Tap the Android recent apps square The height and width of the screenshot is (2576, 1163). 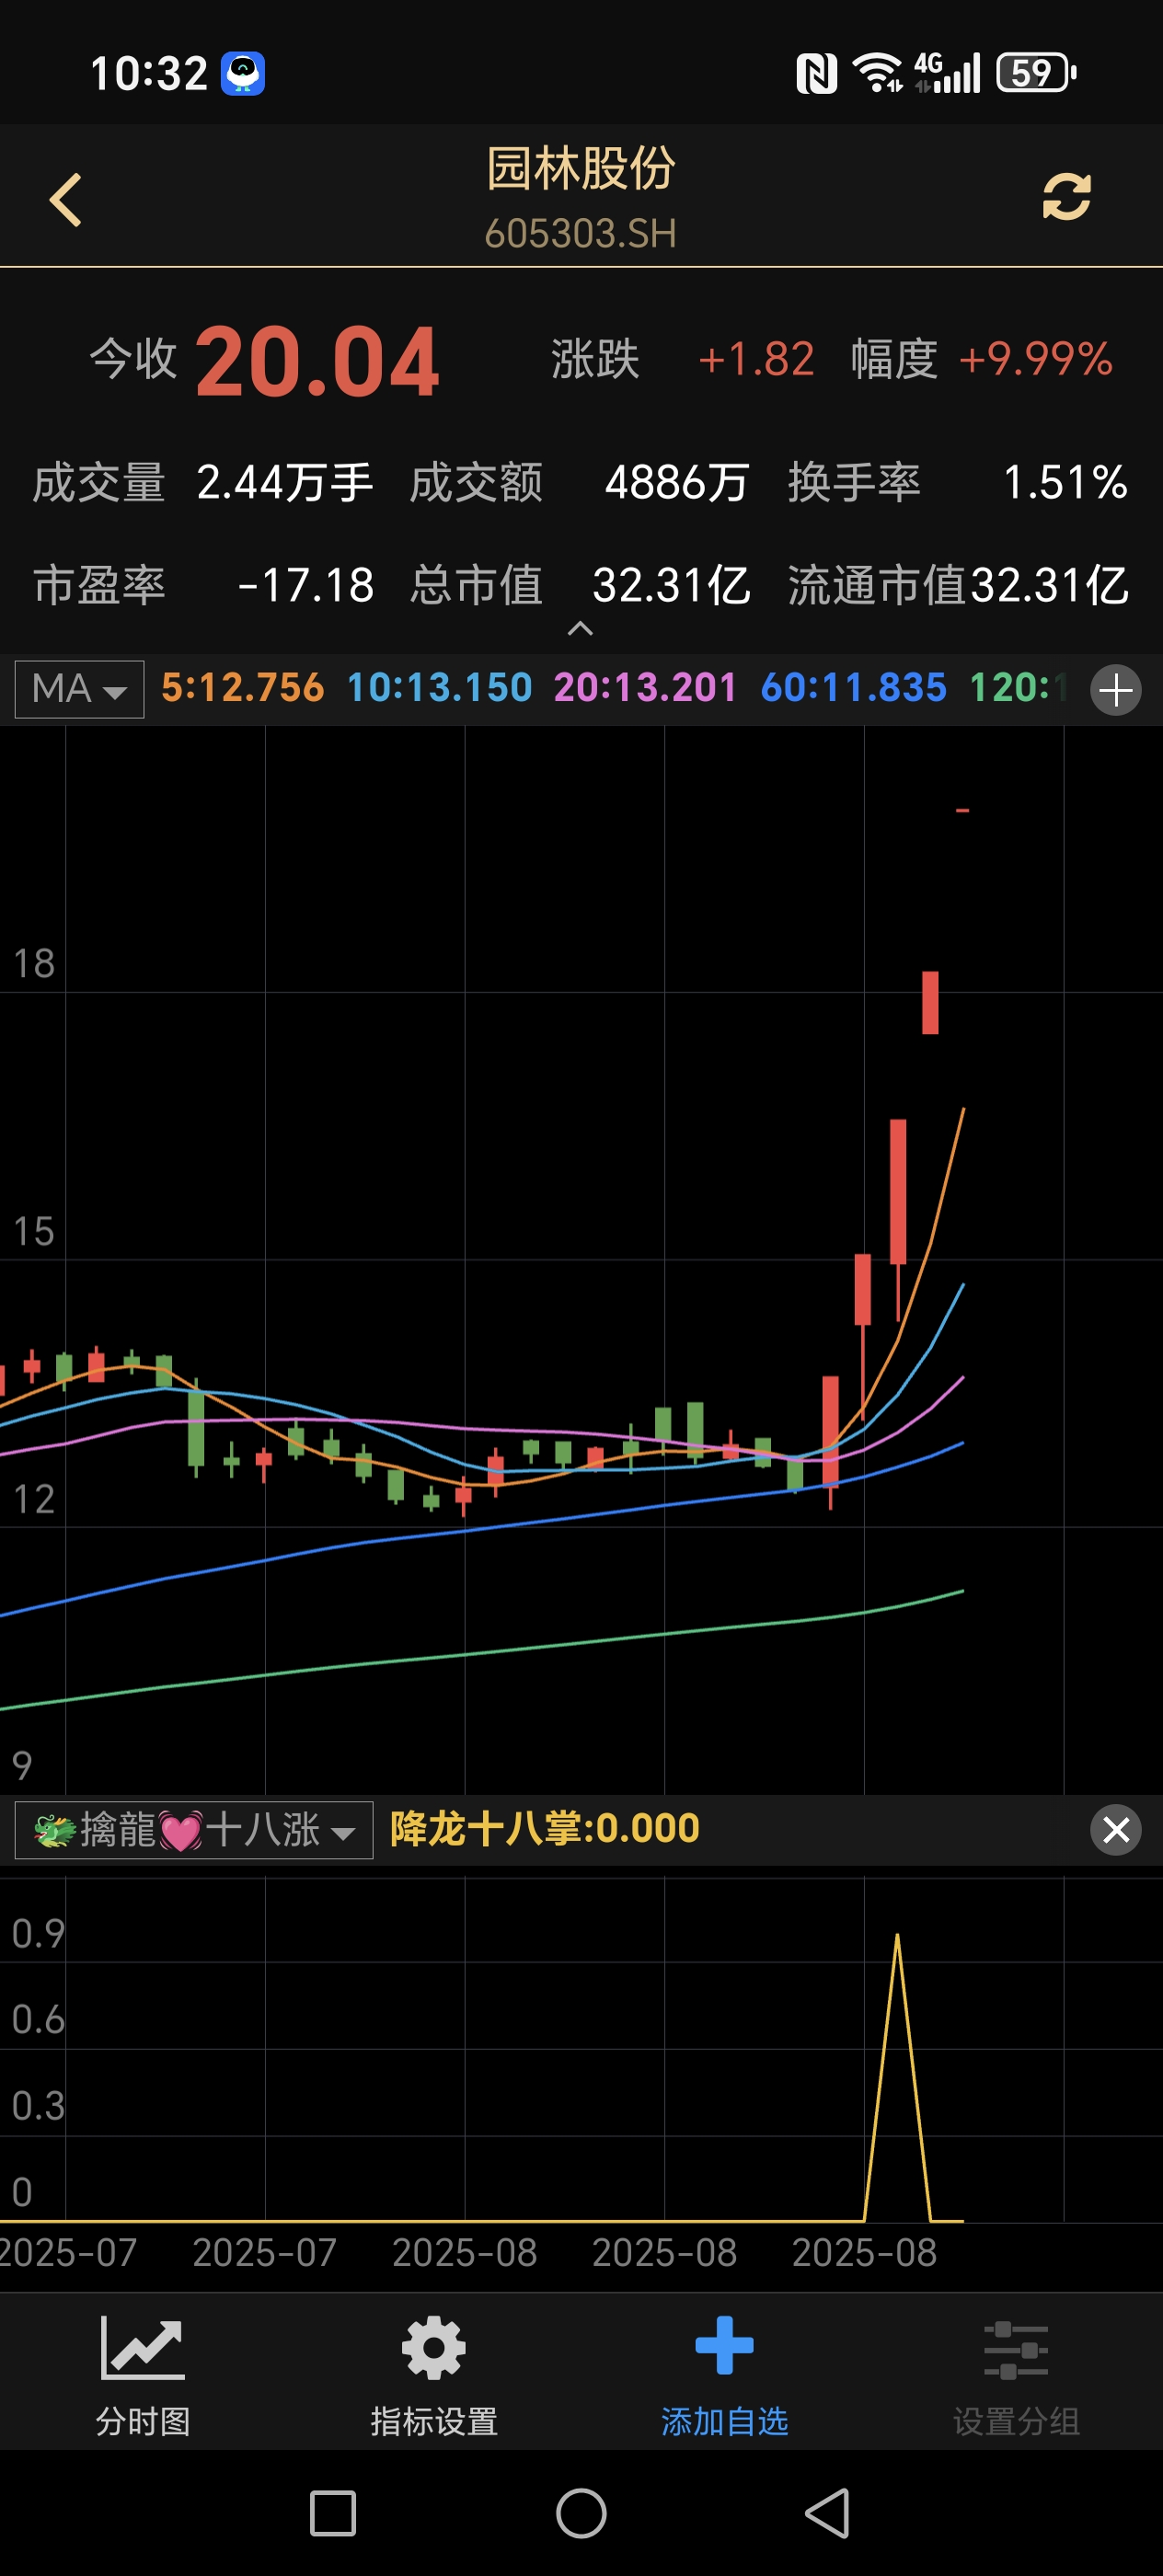(332, 2513)
